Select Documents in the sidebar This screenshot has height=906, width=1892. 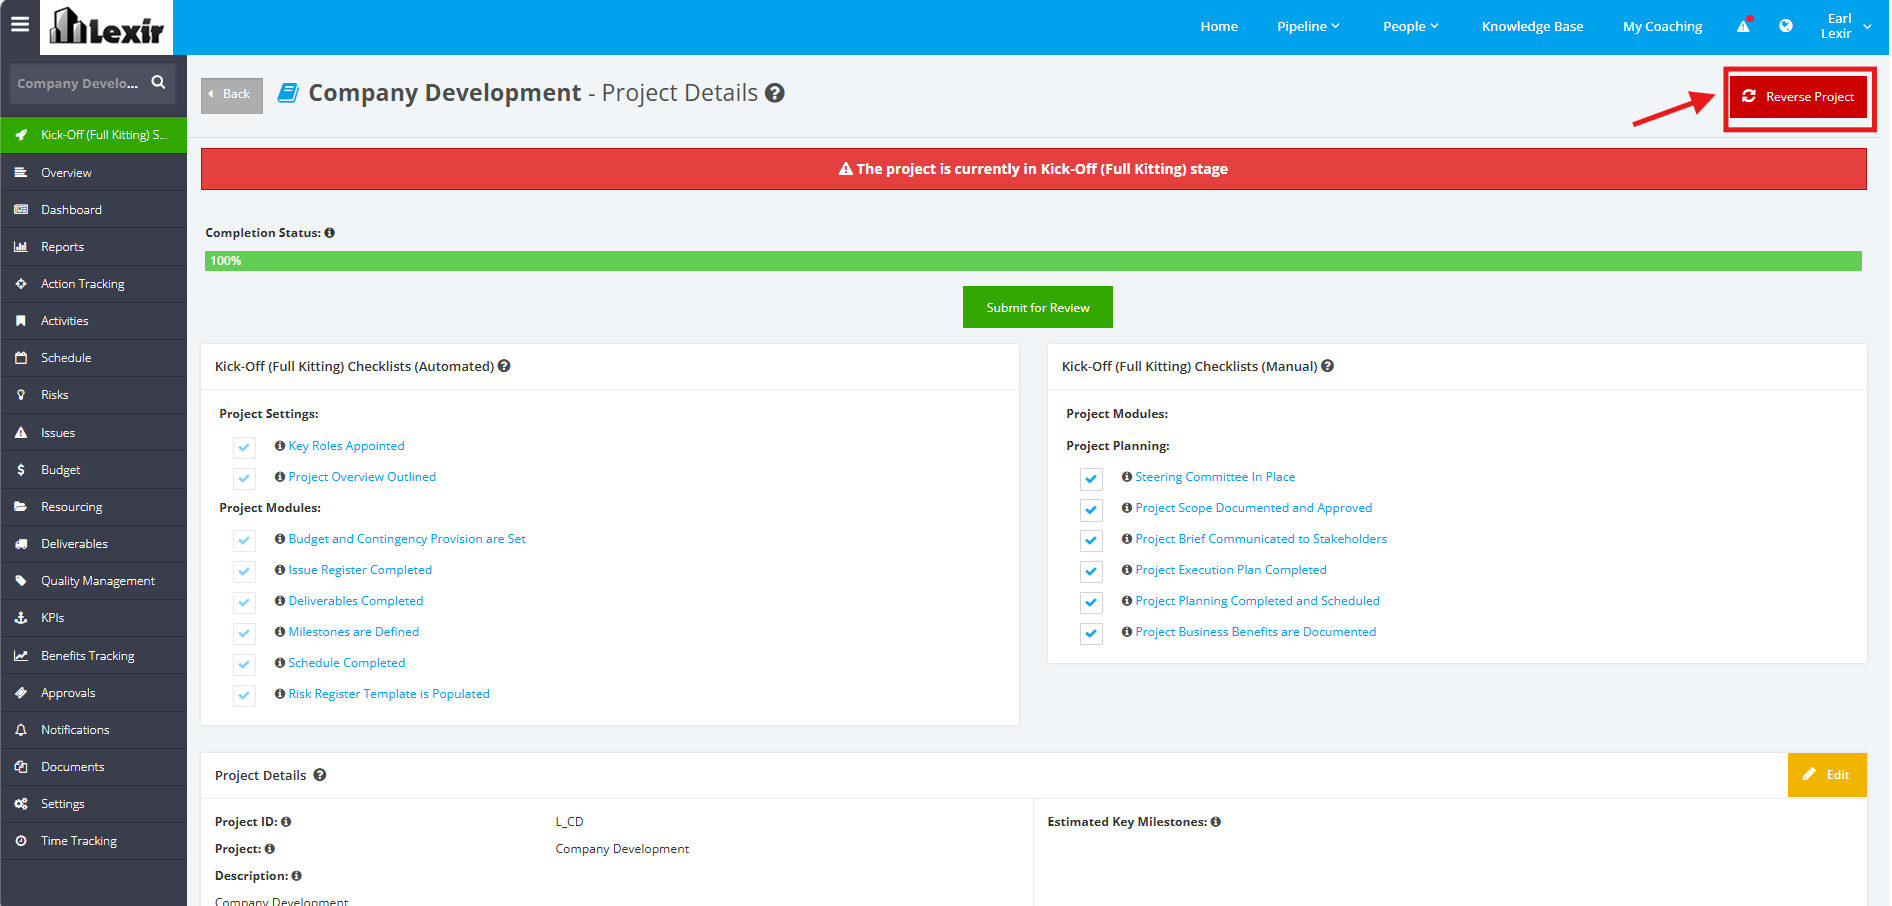click(x=93, y=767)
